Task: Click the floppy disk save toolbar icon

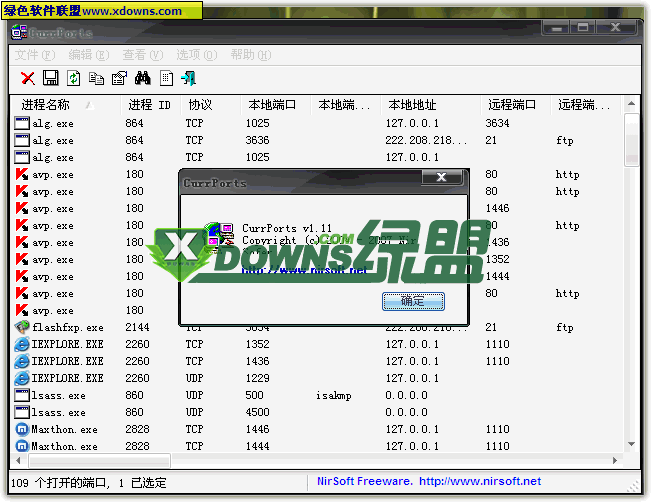Action: (x=51, y=78)
